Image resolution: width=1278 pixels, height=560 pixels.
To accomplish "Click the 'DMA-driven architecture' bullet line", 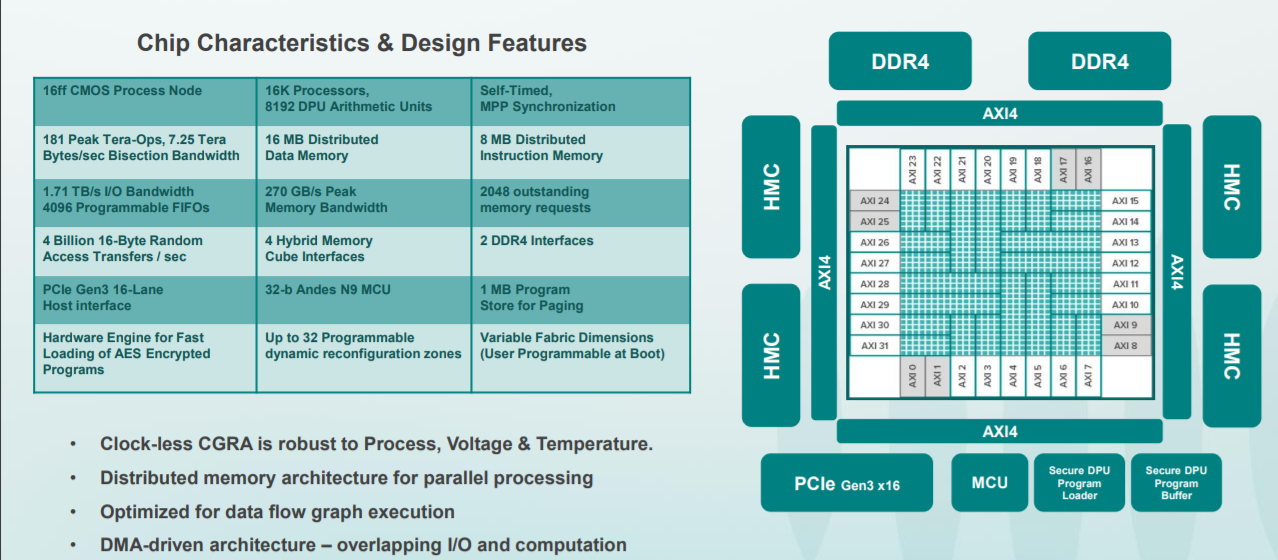I will coord(363,545).
